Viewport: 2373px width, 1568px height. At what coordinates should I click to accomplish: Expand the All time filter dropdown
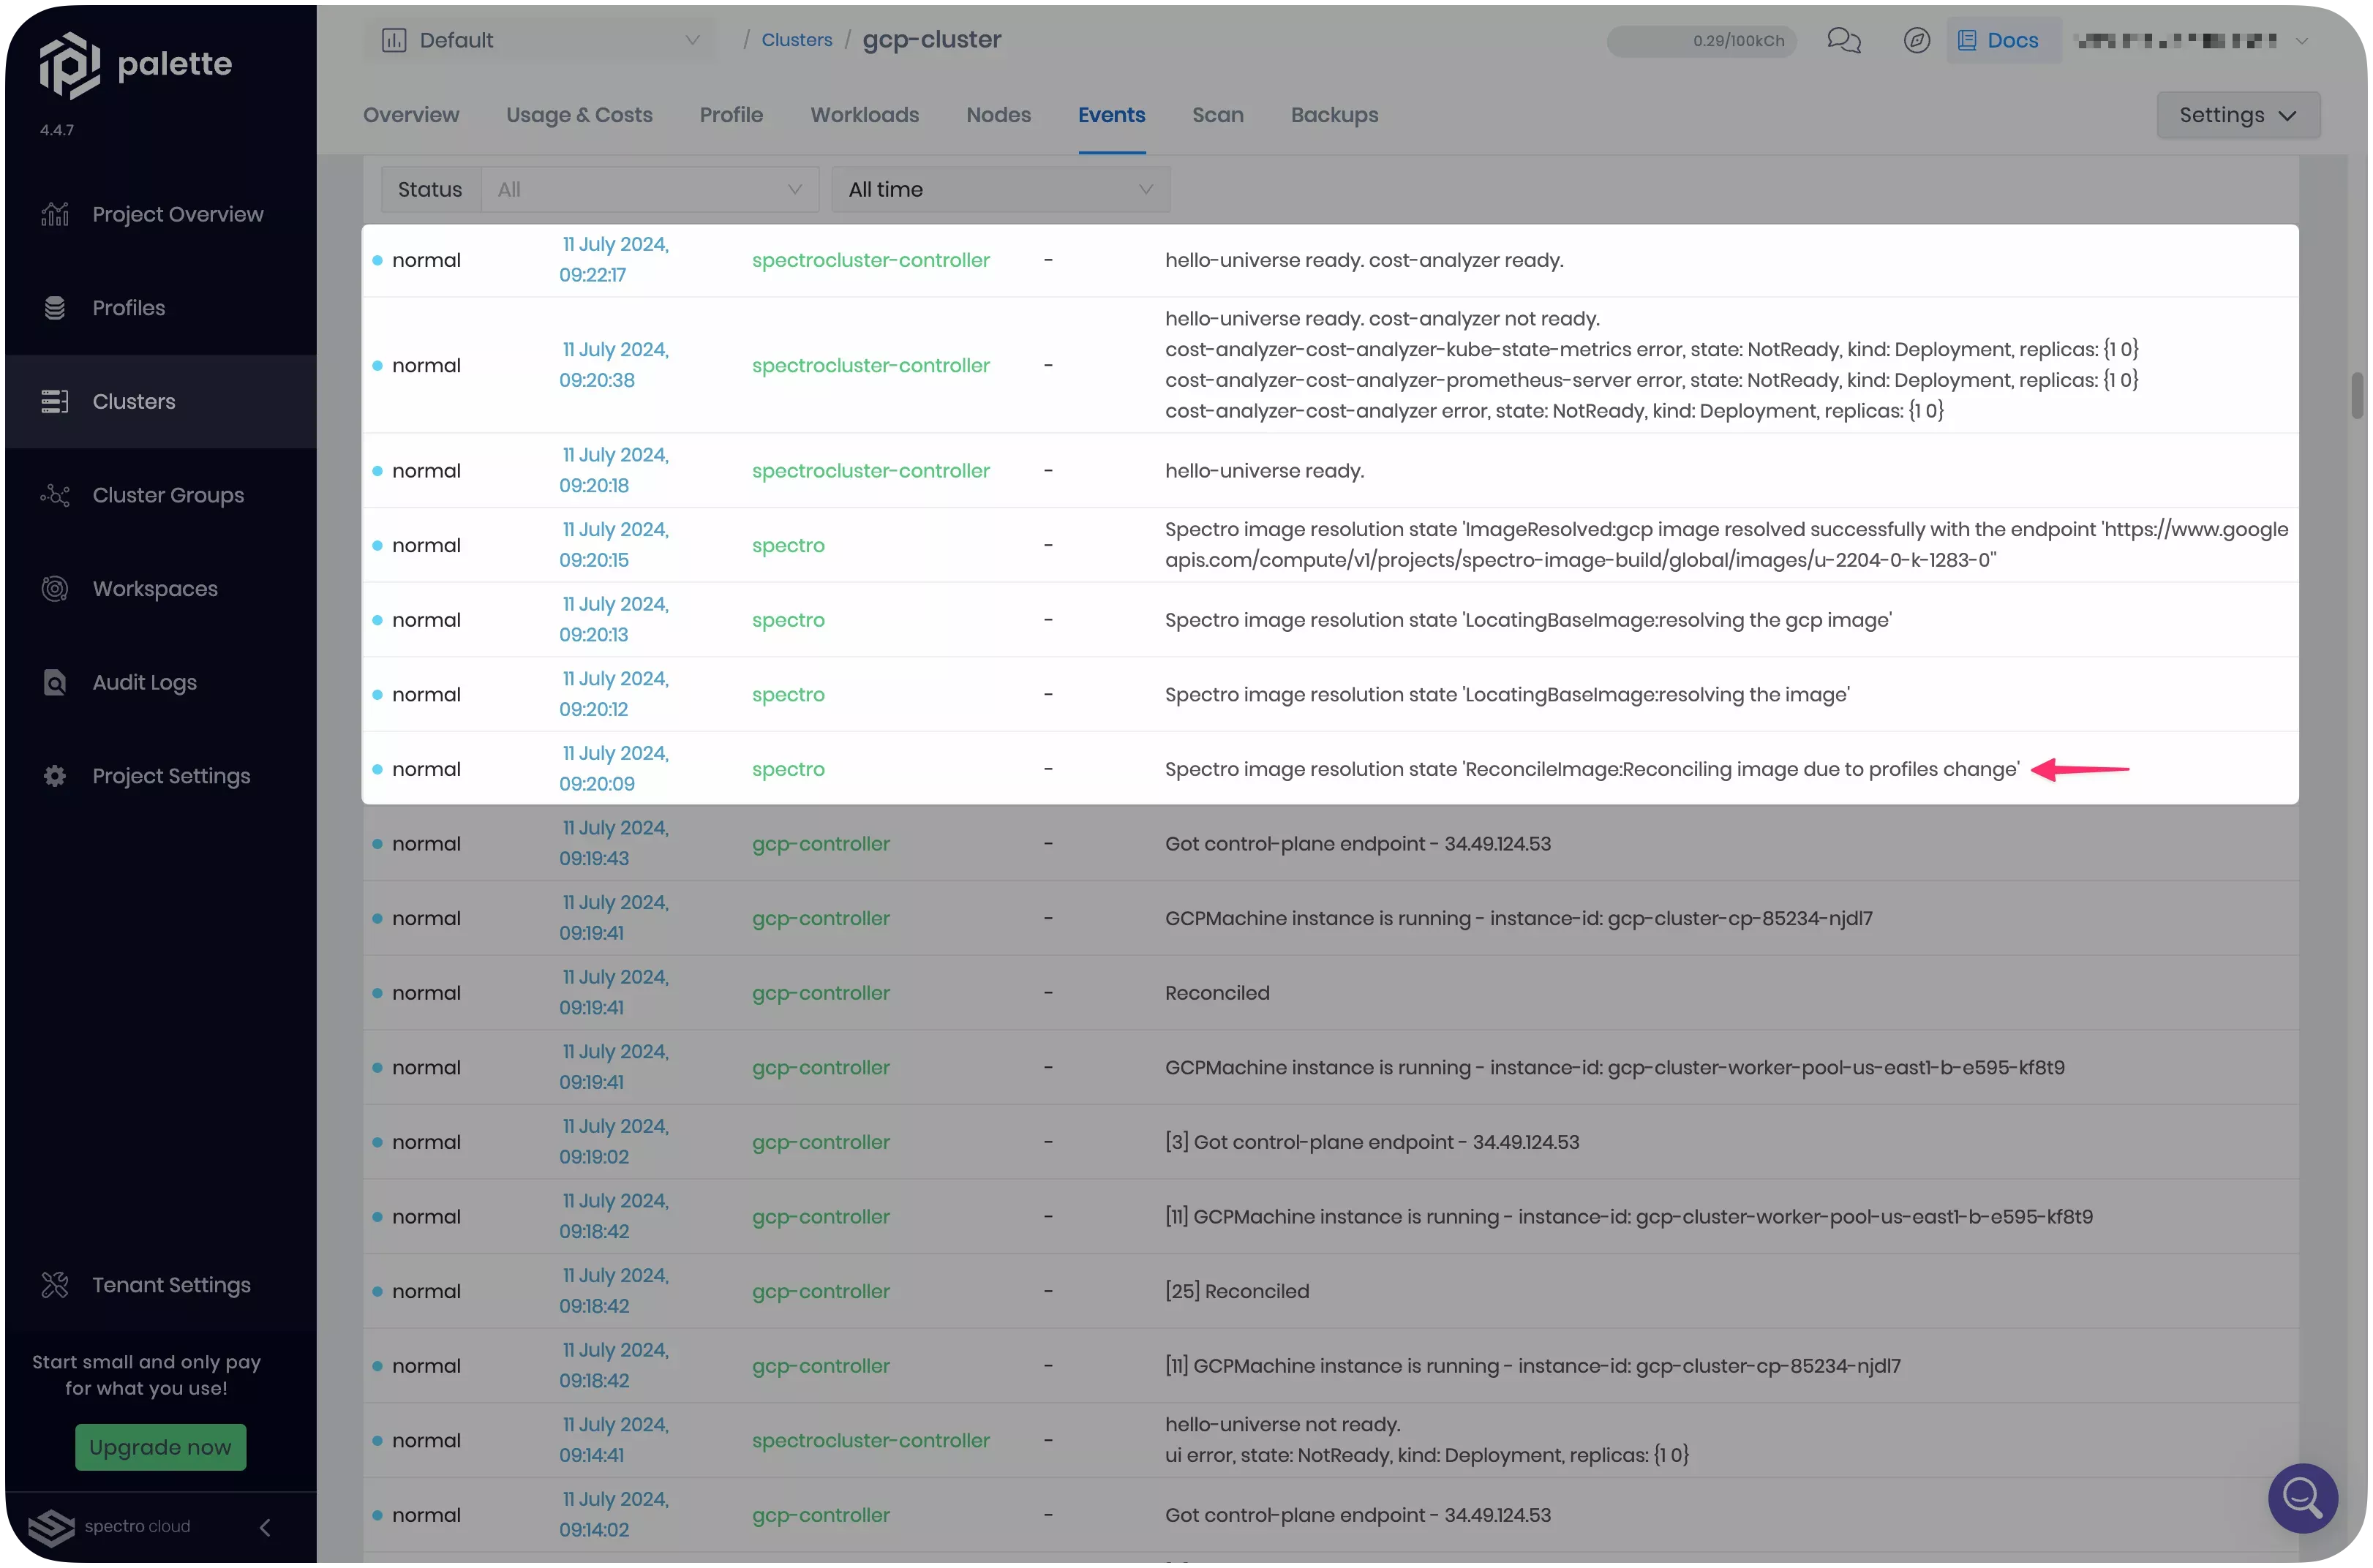[999, 189]
